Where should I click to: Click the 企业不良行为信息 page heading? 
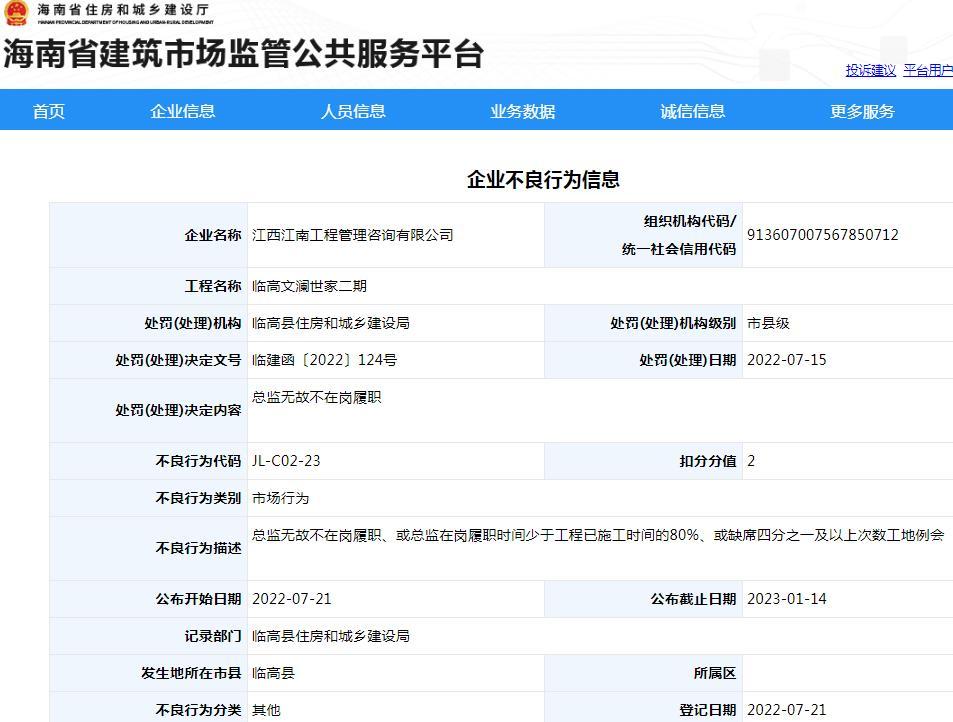point(543,179)
